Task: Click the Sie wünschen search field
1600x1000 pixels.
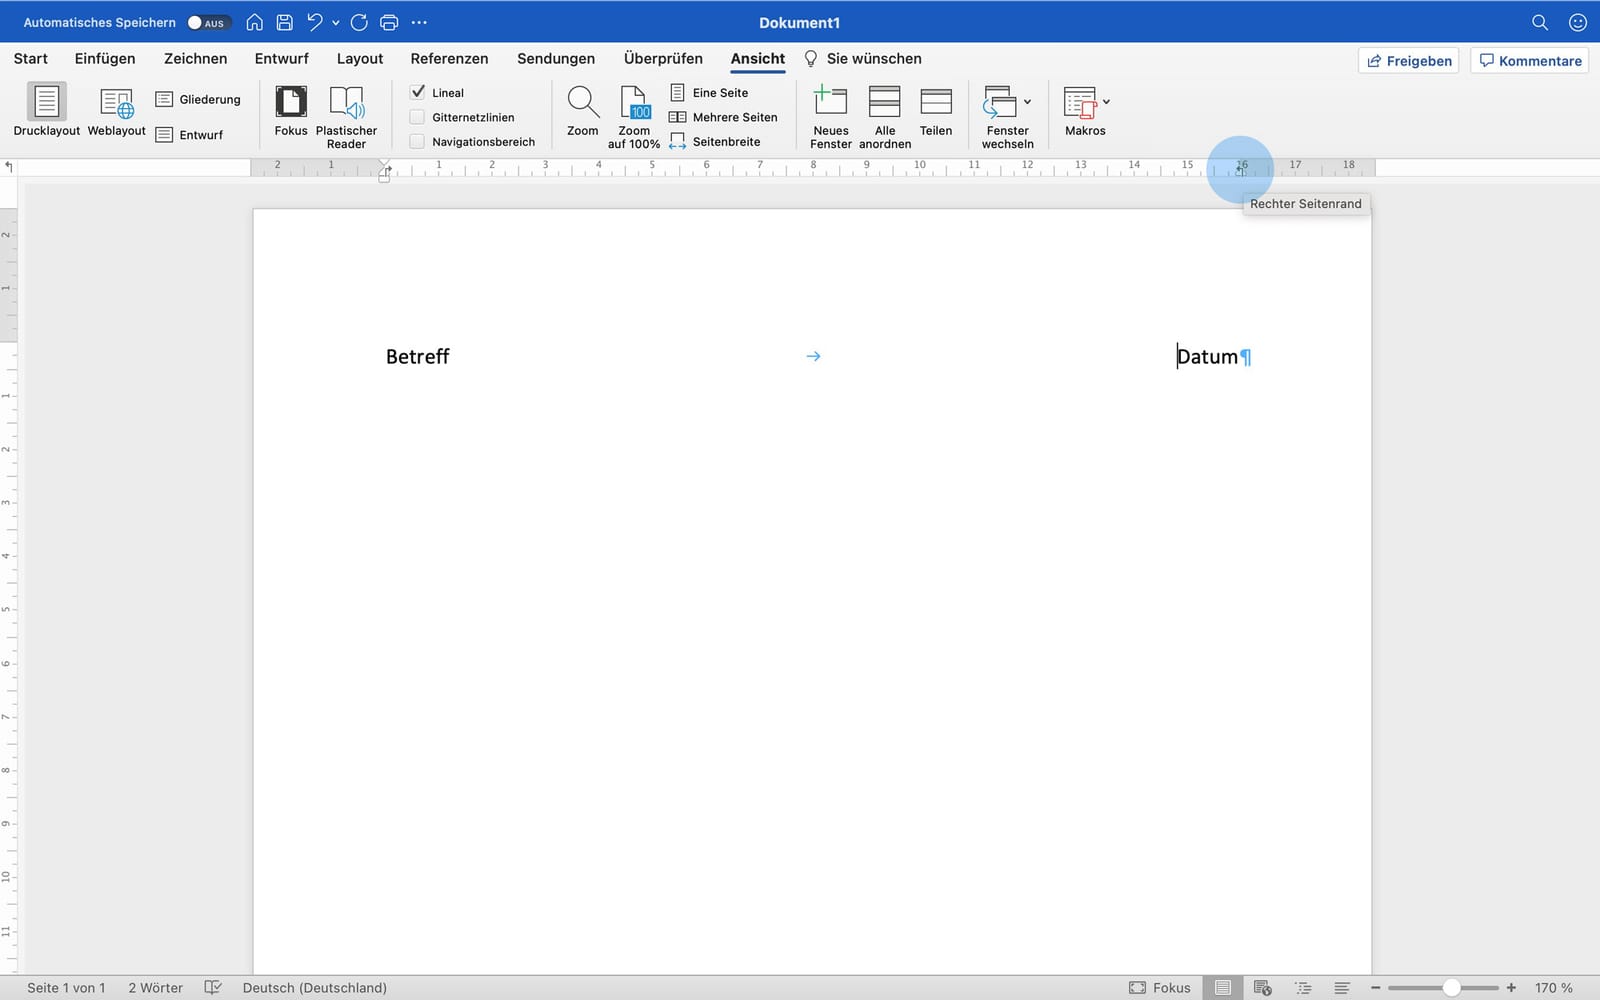Action: click(x=863, y=58)
